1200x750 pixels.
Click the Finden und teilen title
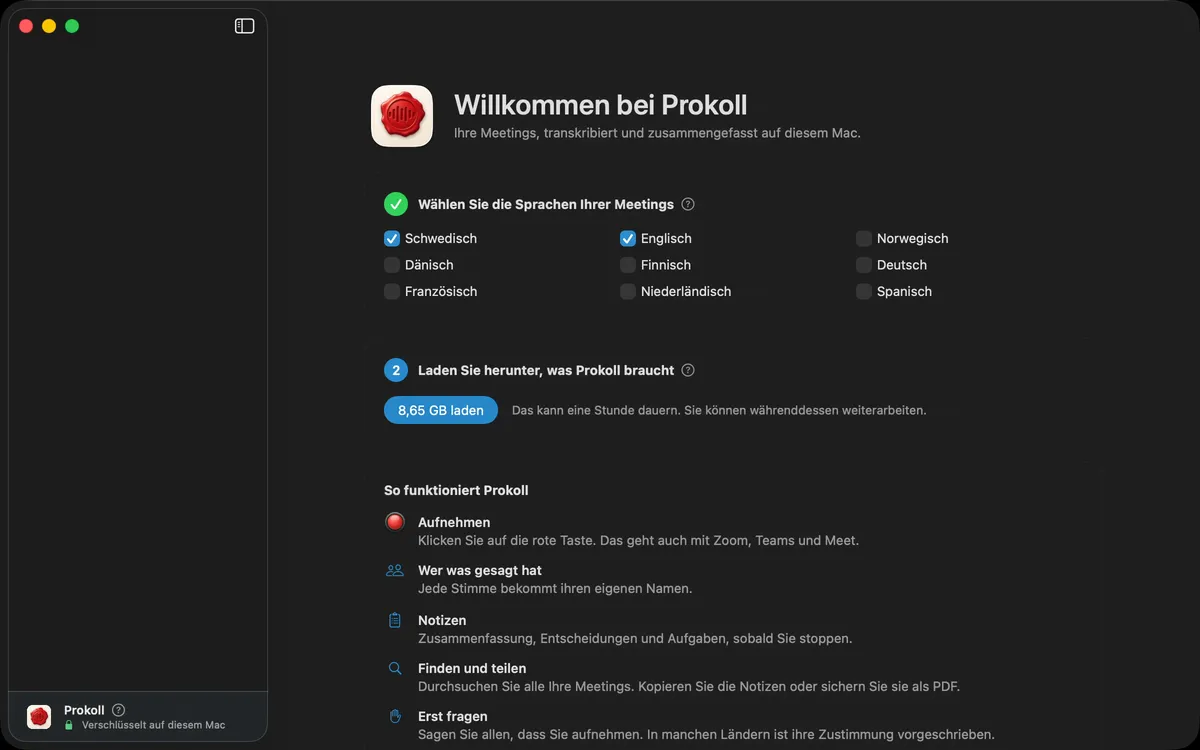tap(472, 668)
